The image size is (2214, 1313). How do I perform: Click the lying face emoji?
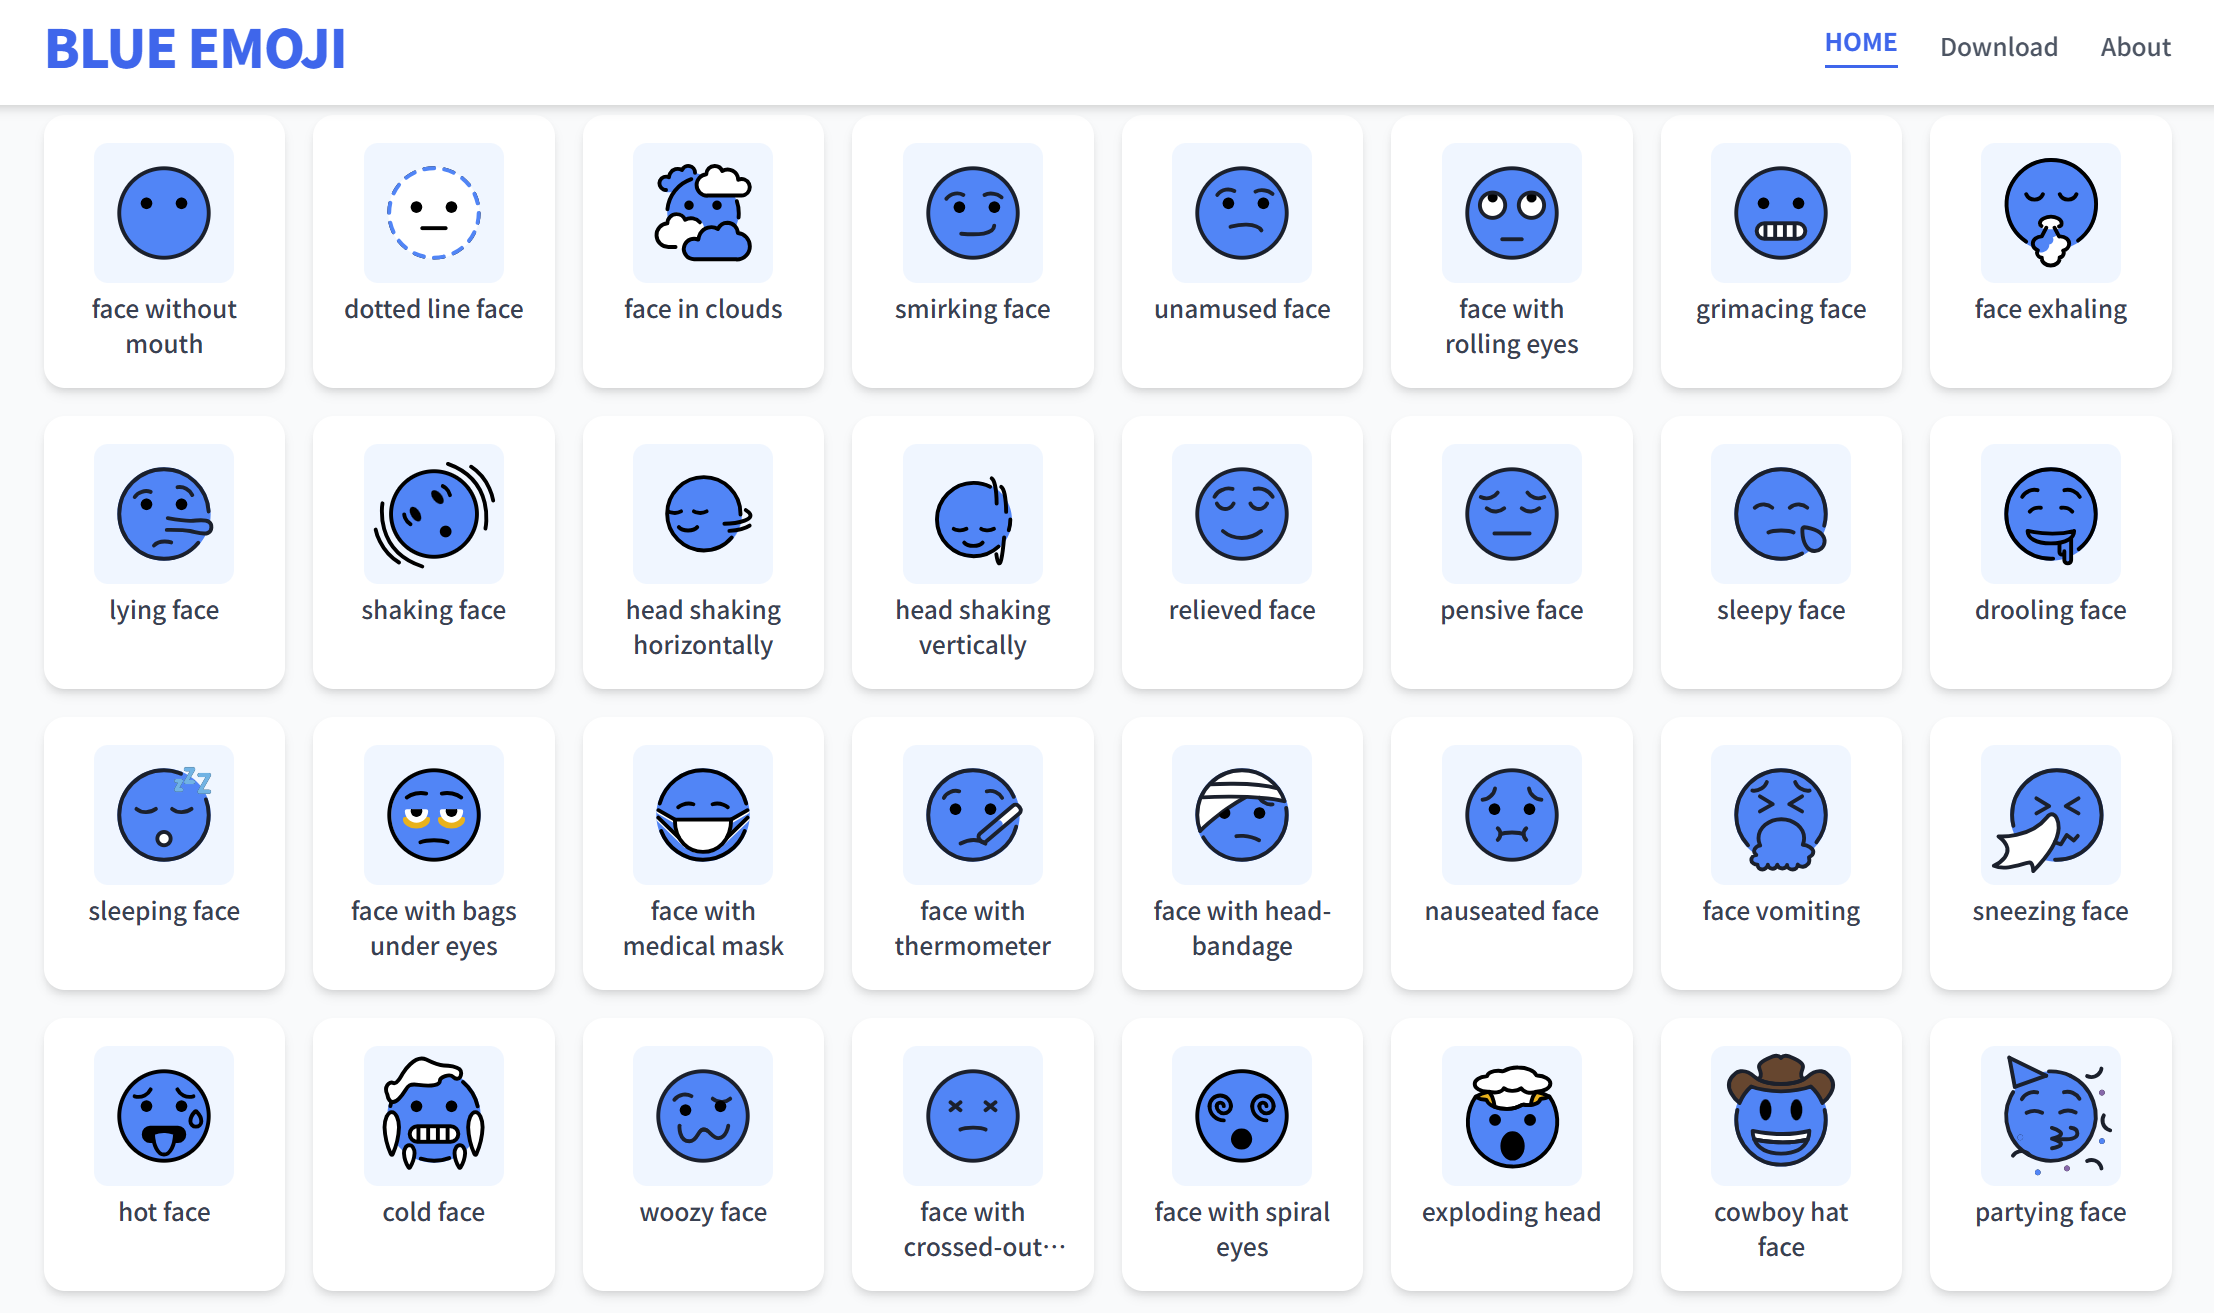pos(164,514)
